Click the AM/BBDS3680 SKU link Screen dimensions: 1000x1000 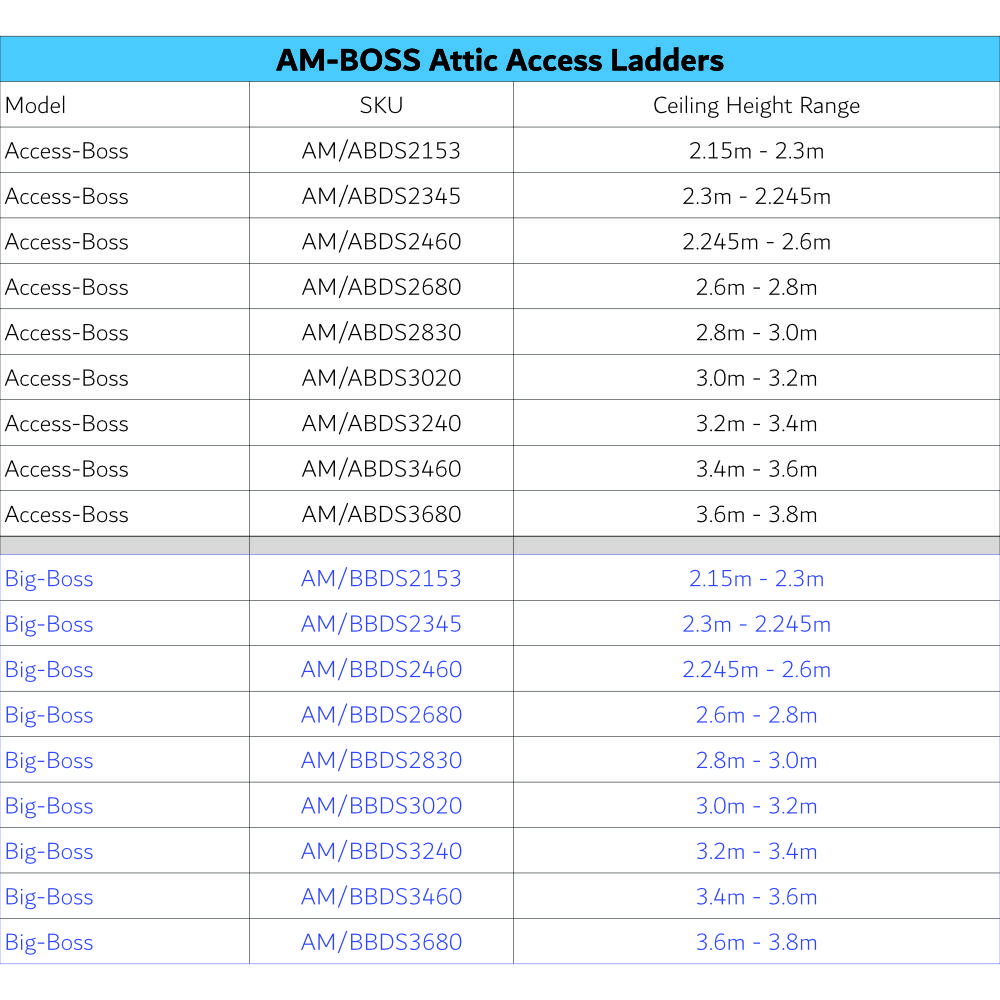(x=381, y=942)
